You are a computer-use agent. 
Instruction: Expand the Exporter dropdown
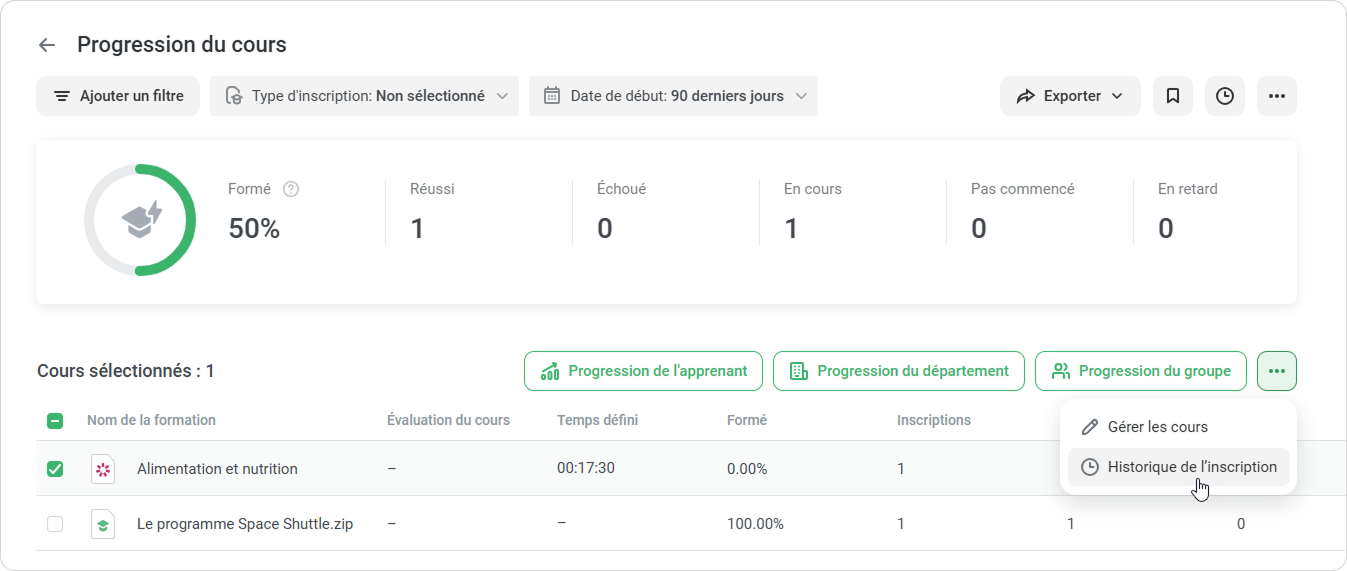[x=1069, y=96]
